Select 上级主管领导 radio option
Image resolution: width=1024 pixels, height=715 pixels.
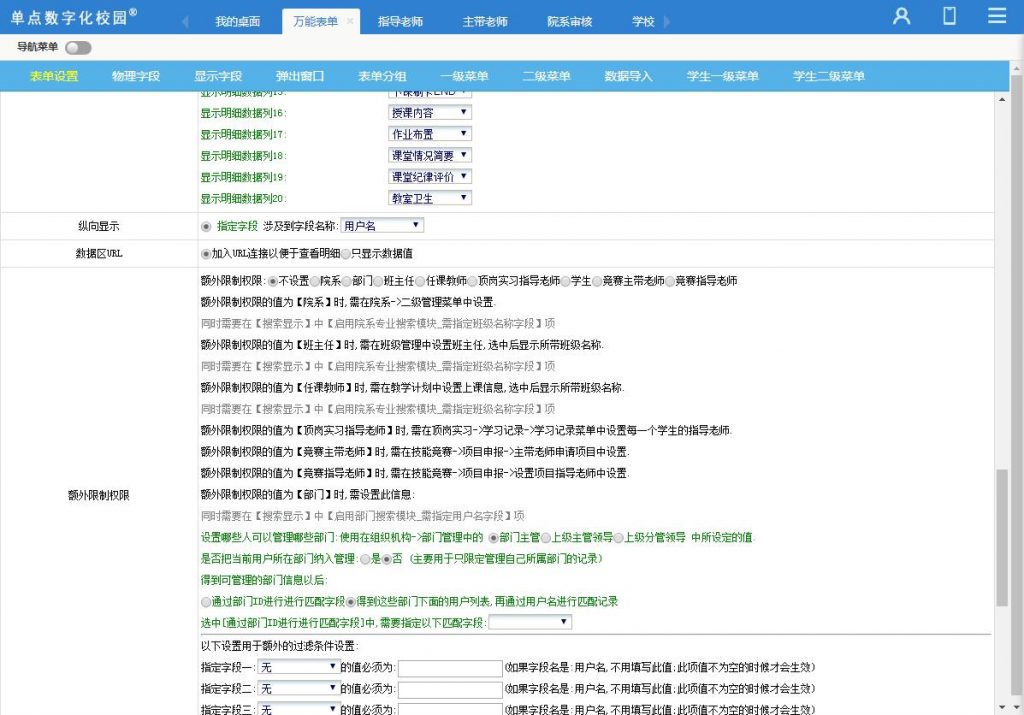pos(546,538)
